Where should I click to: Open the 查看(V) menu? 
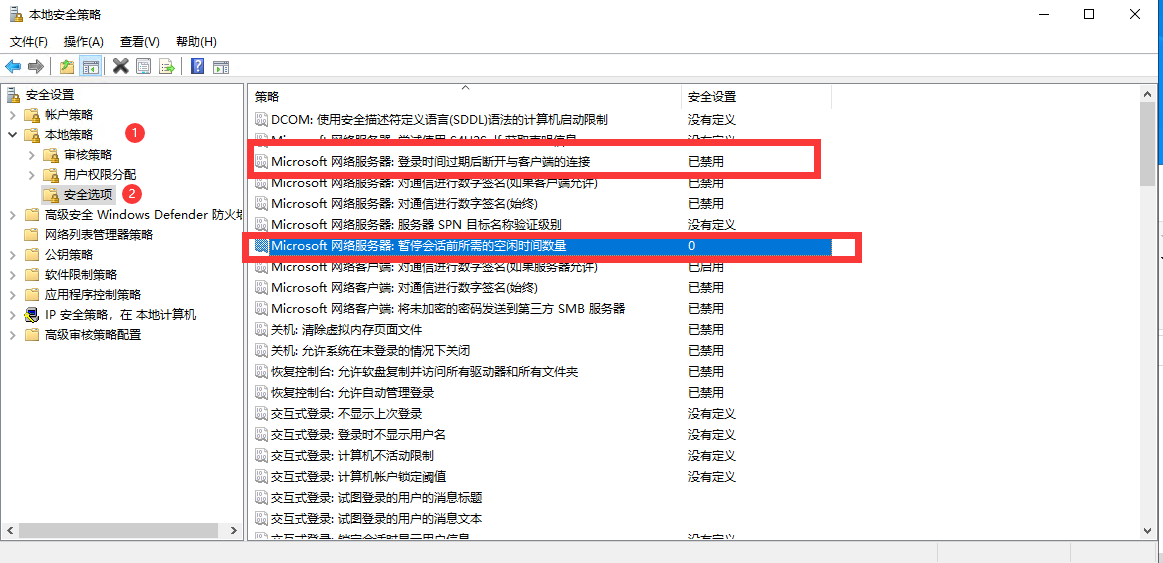139,41
